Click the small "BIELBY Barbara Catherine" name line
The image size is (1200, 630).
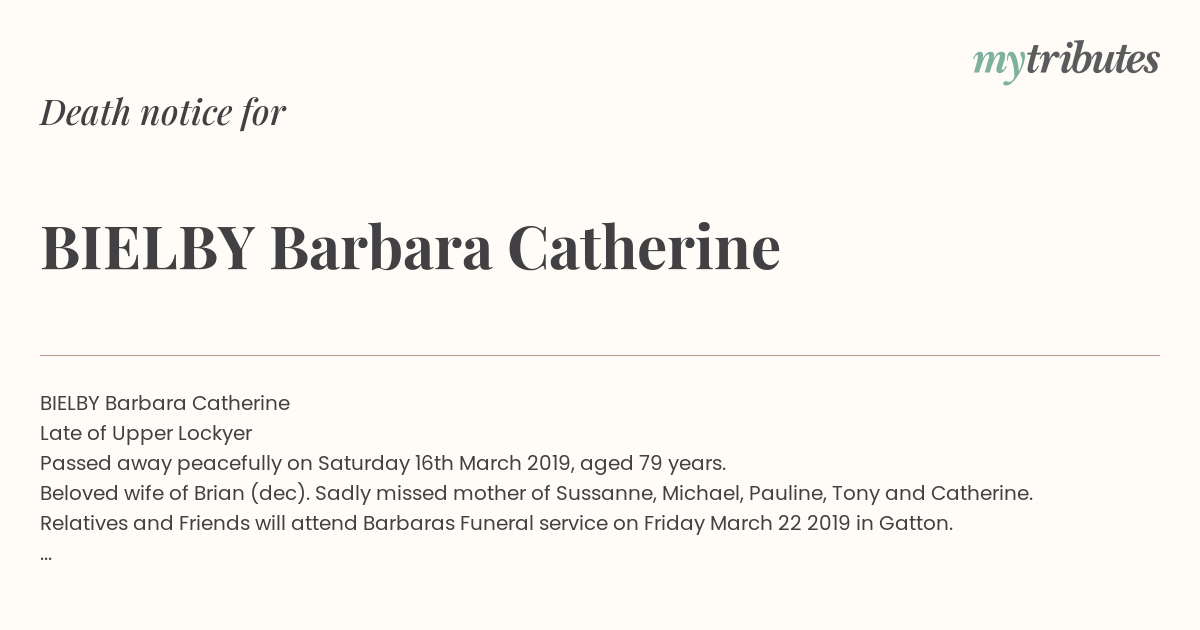165,403
